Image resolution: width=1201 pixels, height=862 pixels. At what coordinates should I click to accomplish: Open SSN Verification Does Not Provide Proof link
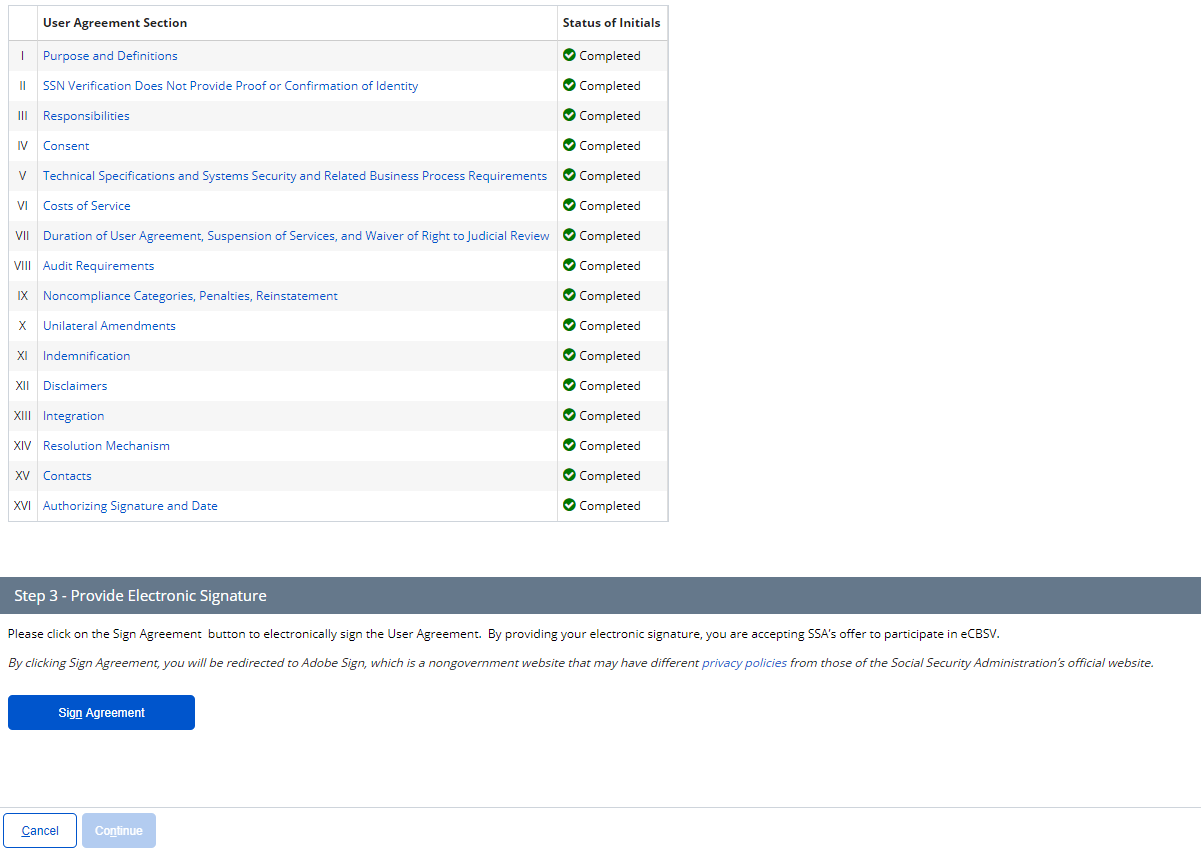230,86
